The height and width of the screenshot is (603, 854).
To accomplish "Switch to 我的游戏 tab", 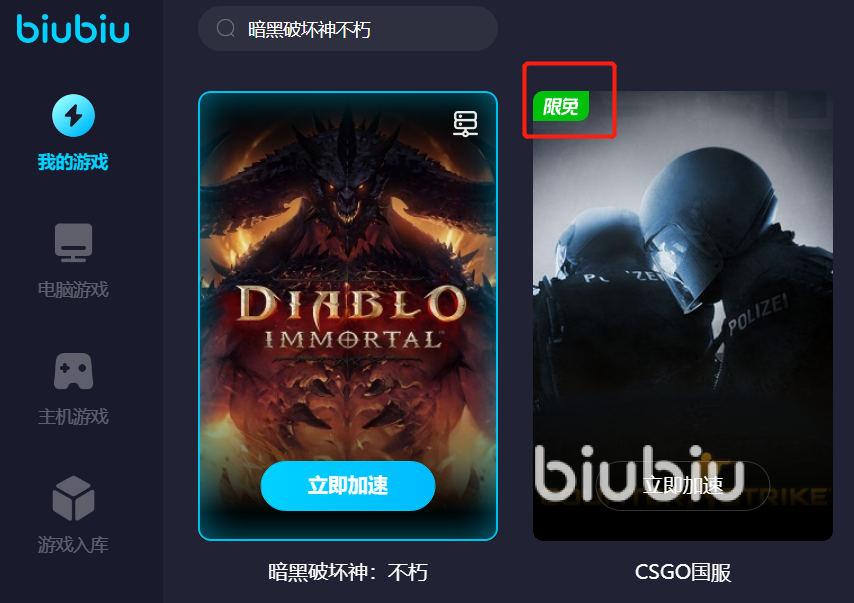I will point(73,162).
